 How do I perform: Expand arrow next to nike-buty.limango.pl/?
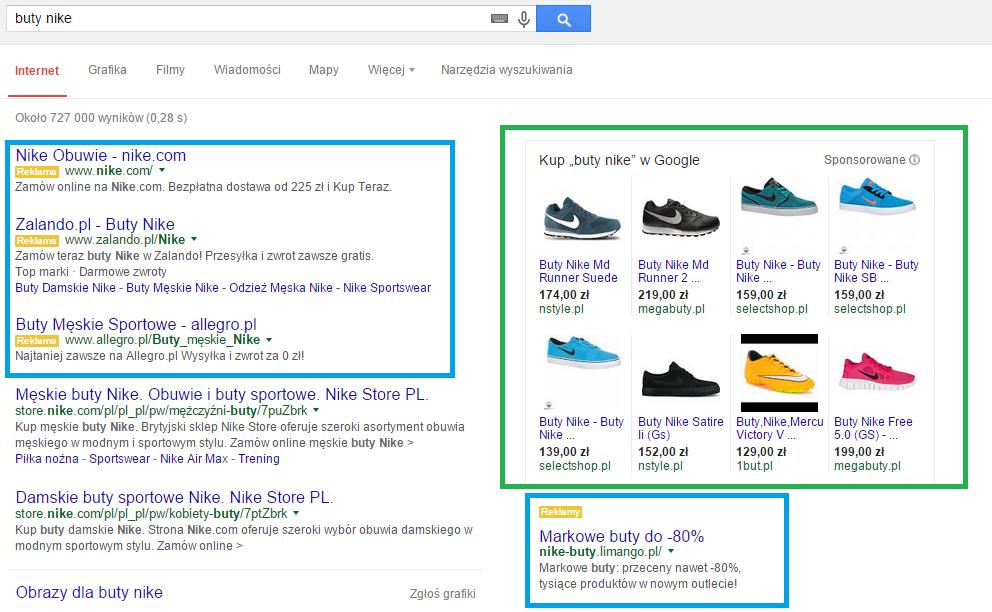[671, 552]
